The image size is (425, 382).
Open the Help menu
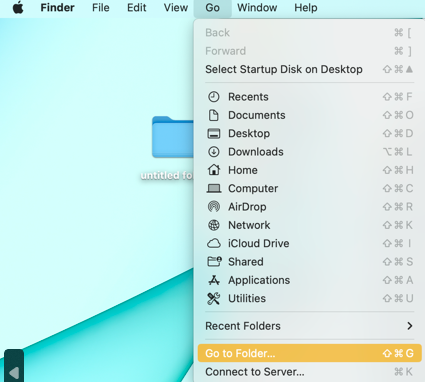(x=306, y=7)
